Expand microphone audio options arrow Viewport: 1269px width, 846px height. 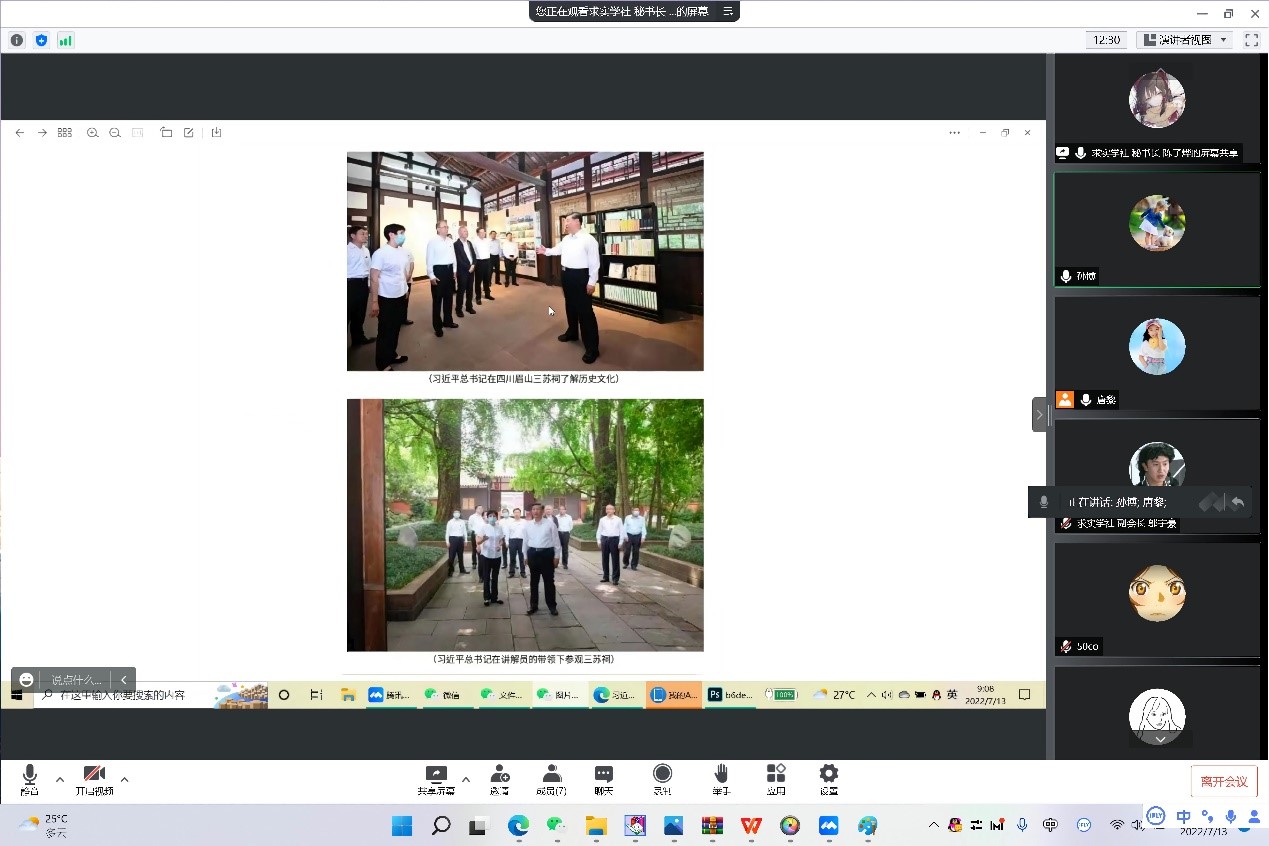[60, 779]
